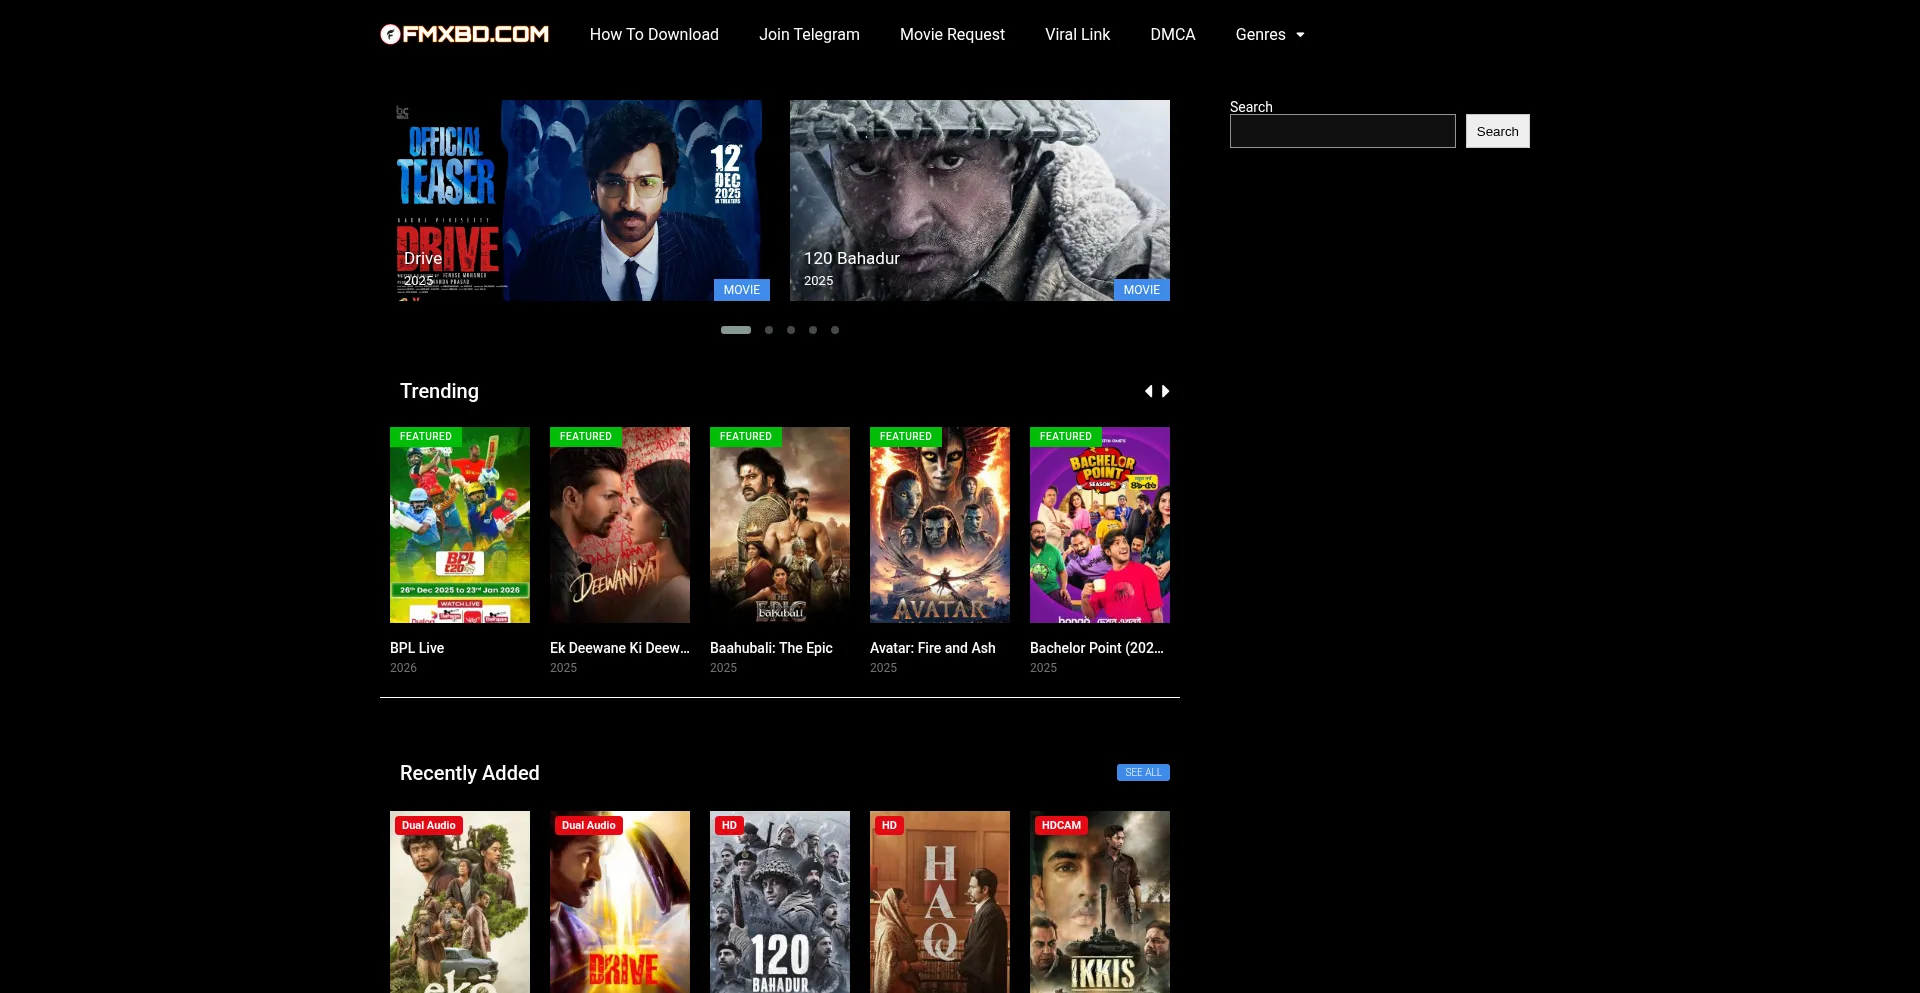Screen dimensions: 1920x993
Task: Click the Trending previous arrow
Action: (x=1149, y=391)
